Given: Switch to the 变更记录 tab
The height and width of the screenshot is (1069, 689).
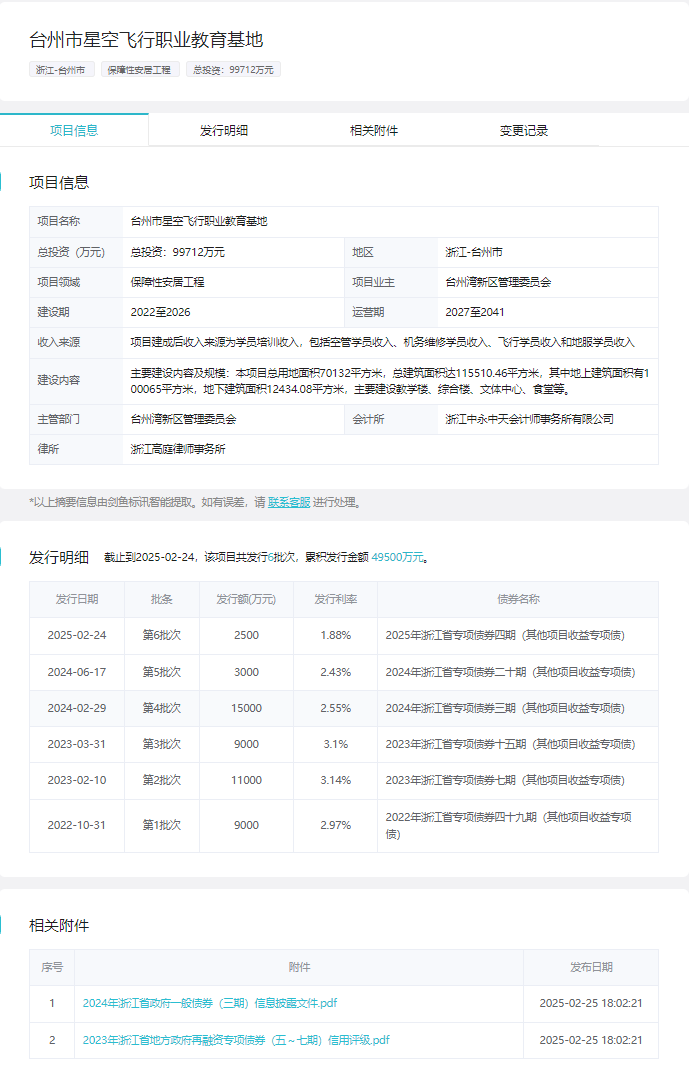Looking at the screenshot, I should [x=524, y=130].
